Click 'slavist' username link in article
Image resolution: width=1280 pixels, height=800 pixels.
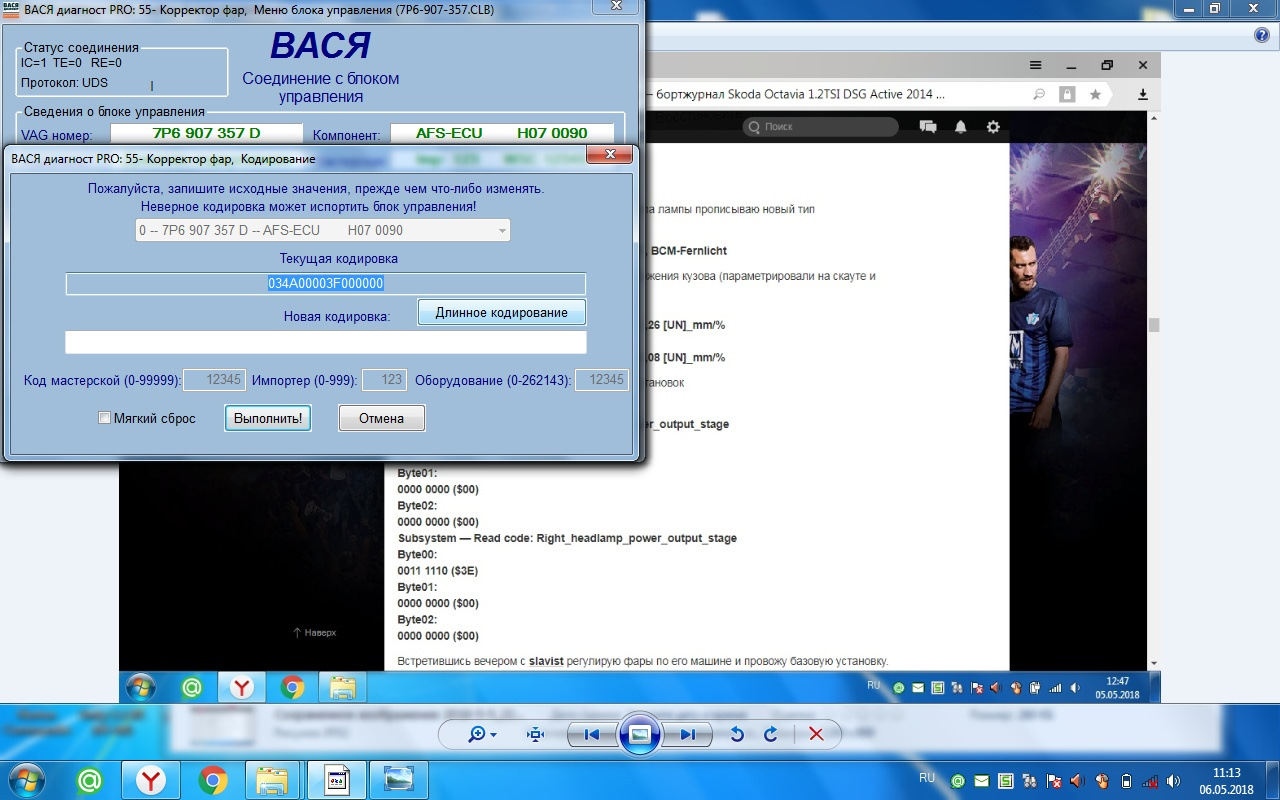(x=546, y=661)
